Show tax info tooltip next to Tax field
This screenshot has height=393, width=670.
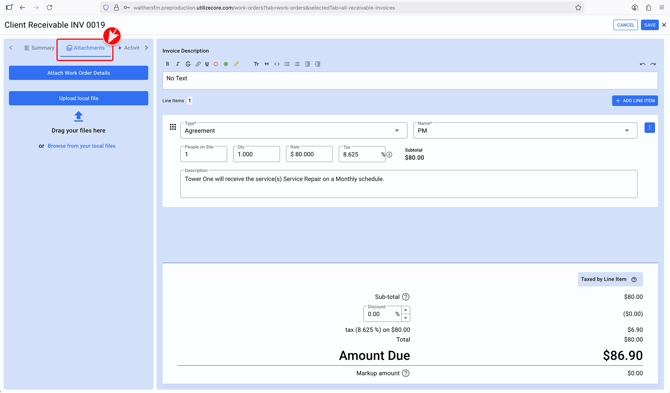point(389,155)
